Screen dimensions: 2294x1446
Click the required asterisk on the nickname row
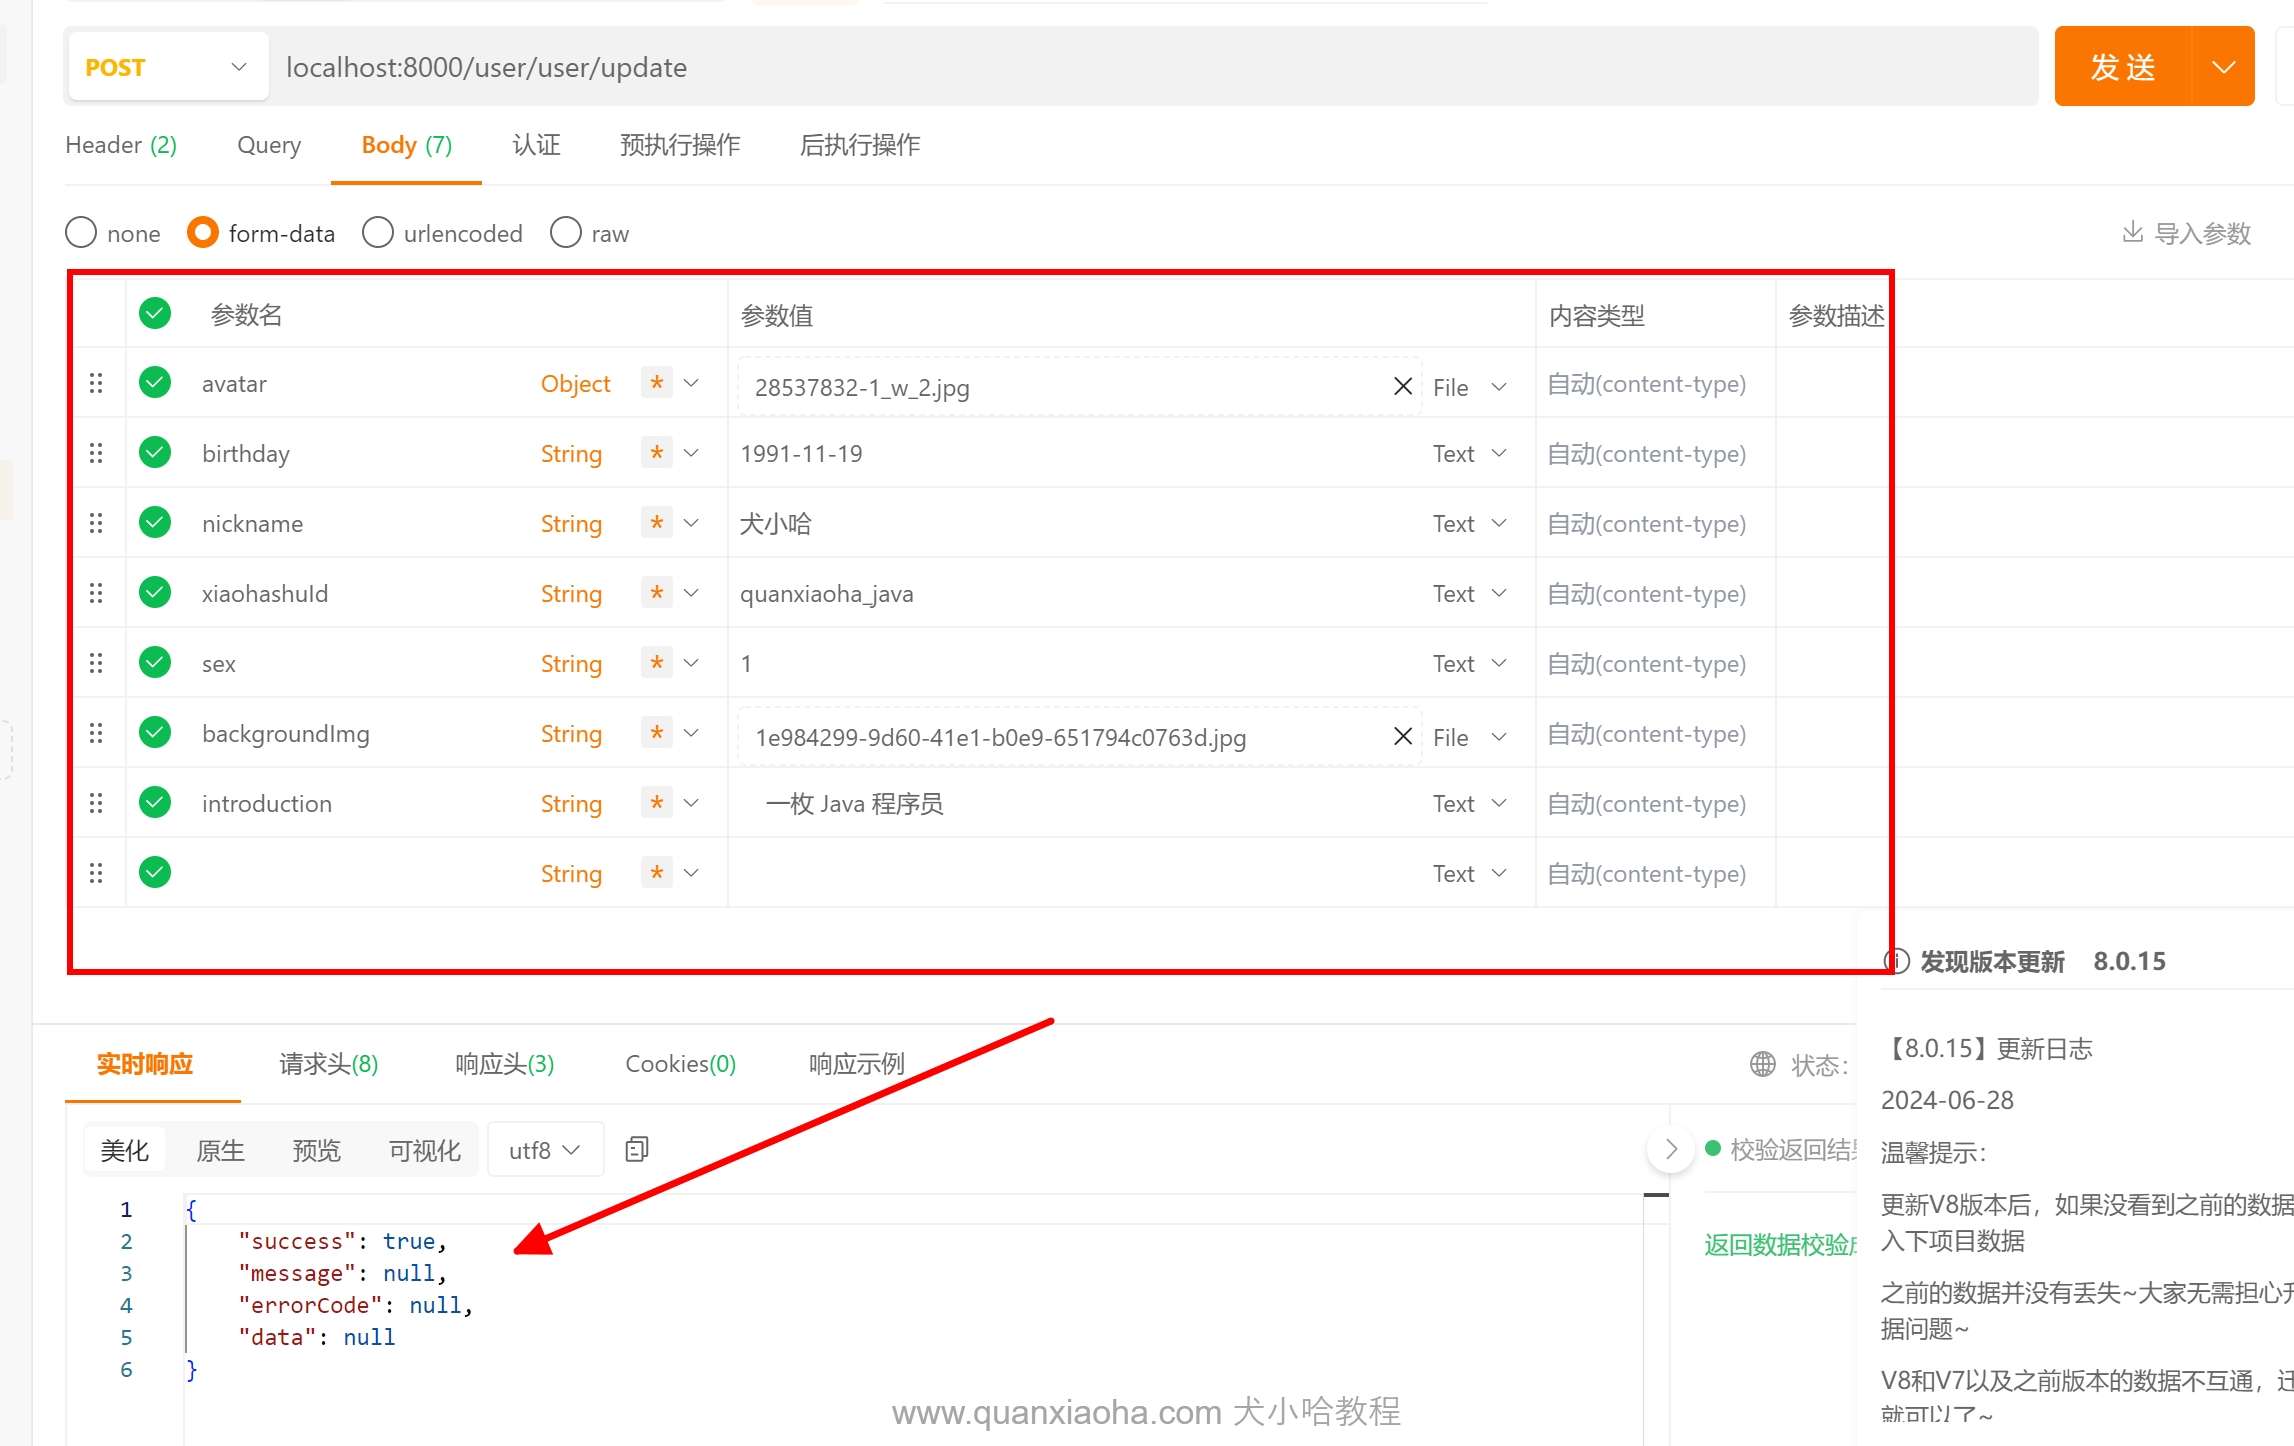point(656,523)
